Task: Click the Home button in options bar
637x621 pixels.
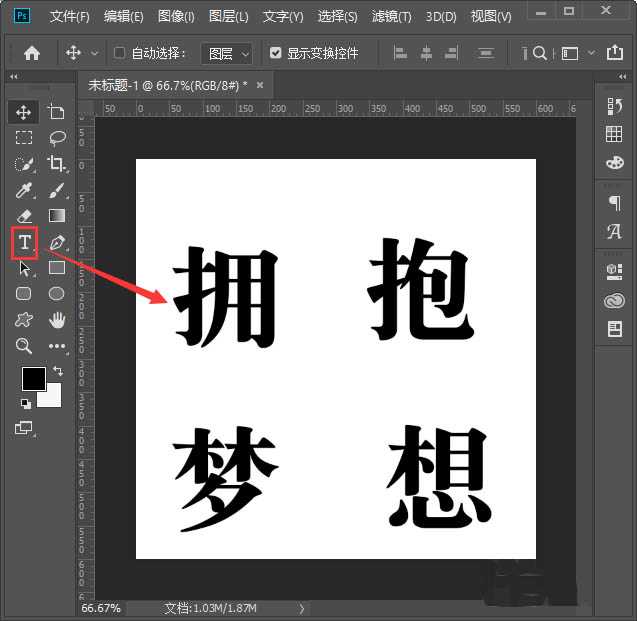Action: [32, 53]
